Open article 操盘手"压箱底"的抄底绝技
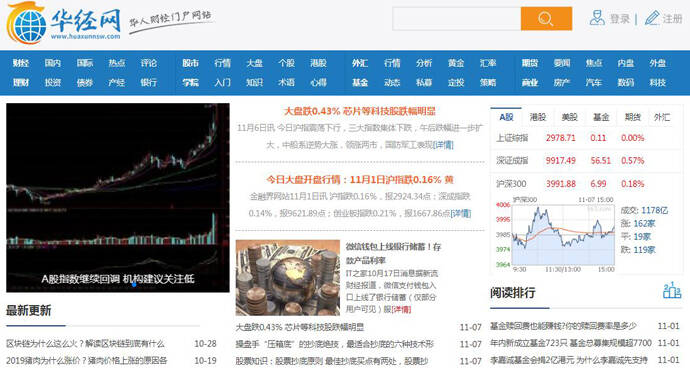The width and height of the screenshot is (690, 368). point(334,344)
